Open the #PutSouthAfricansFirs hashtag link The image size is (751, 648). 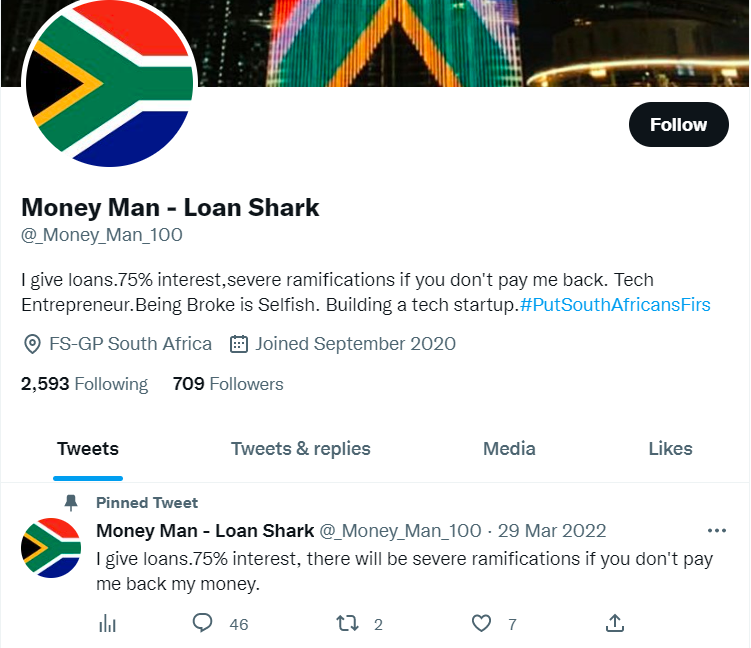[615, 305]
